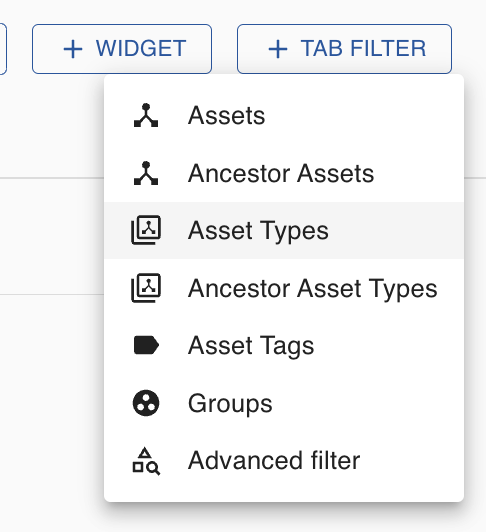Viewport: 486px width, 532px height.
Task: Open the Advanced filter option
Action: pyautogui.click(x=284, y=460)
